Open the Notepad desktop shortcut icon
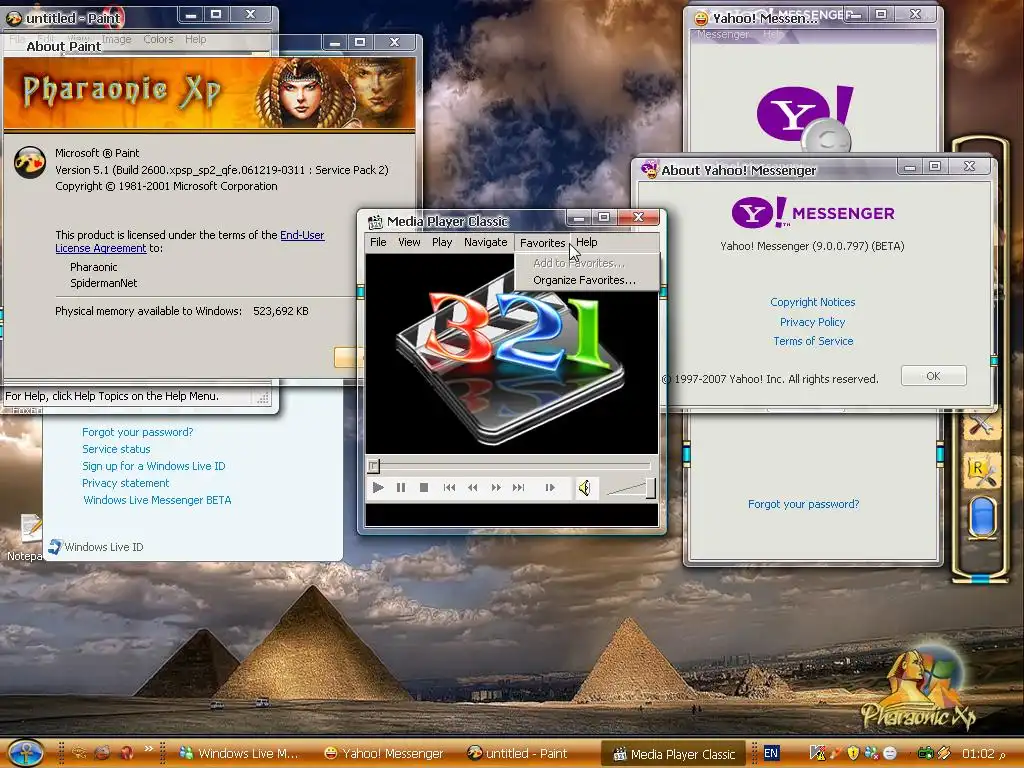The image size is (1024, 768). click(30, 529)
